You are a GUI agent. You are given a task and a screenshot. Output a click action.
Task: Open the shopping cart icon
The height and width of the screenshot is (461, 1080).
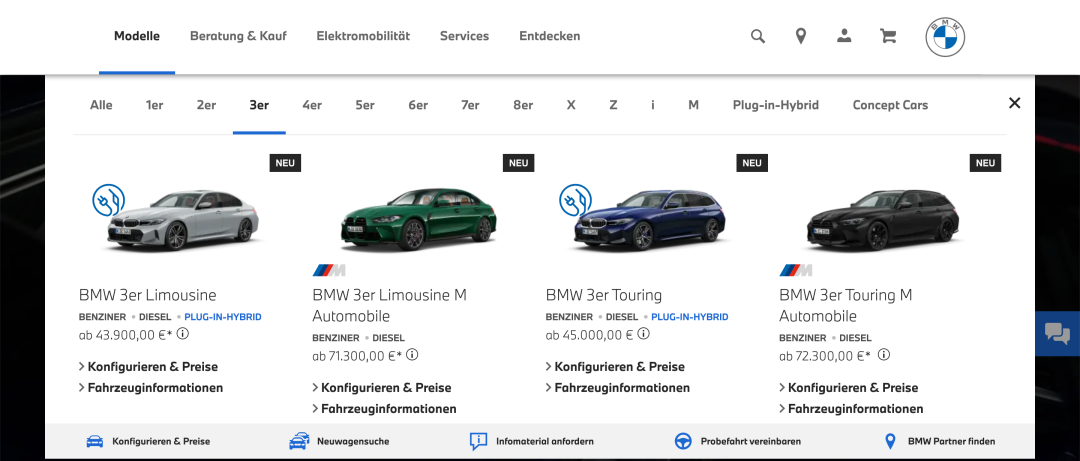click(888, 37)
